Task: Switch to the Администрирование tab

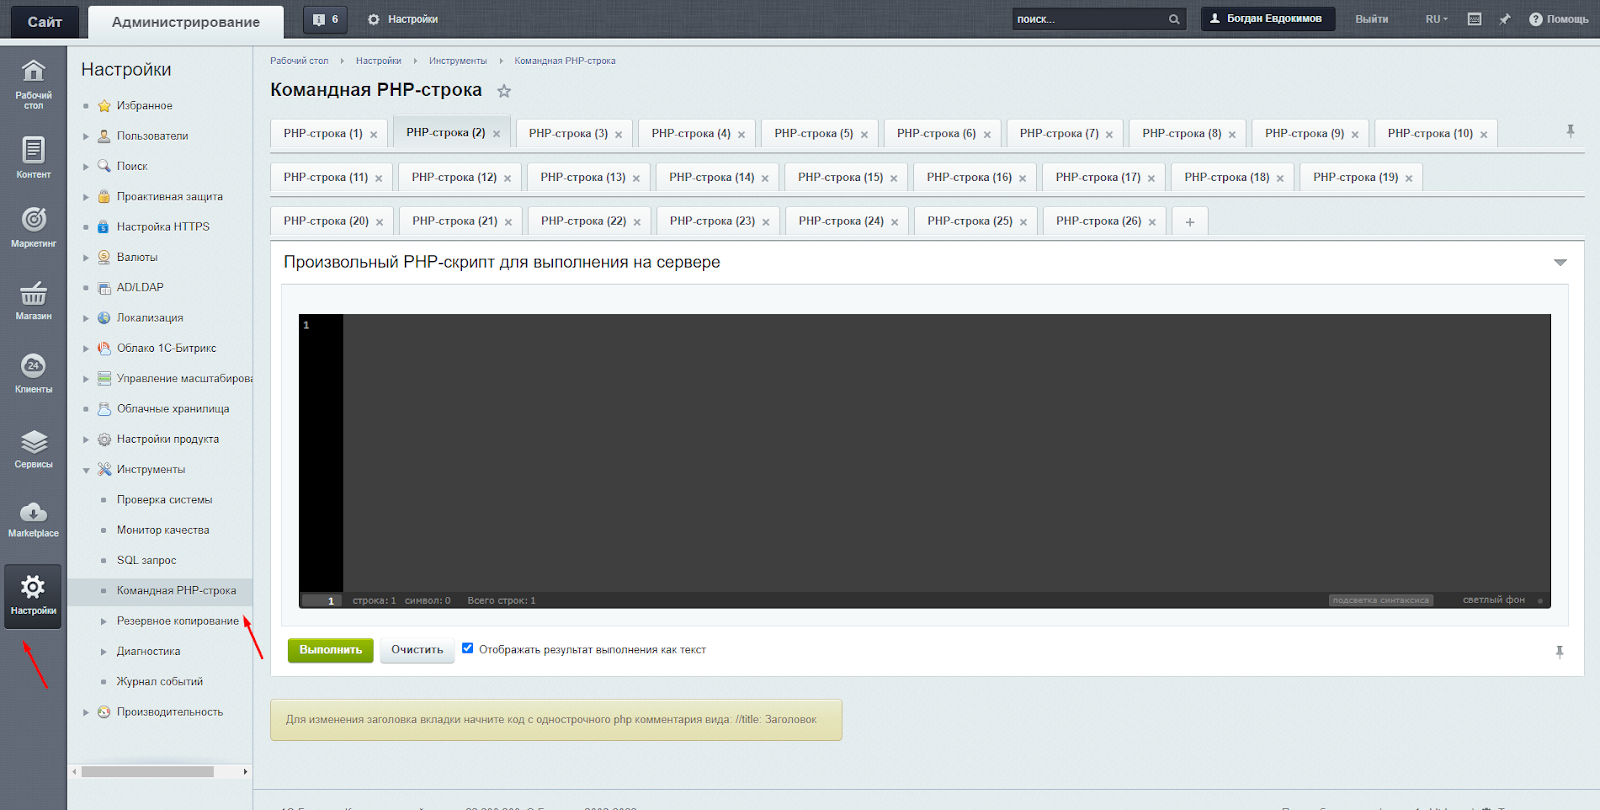Action: click(x=186, y=22)
